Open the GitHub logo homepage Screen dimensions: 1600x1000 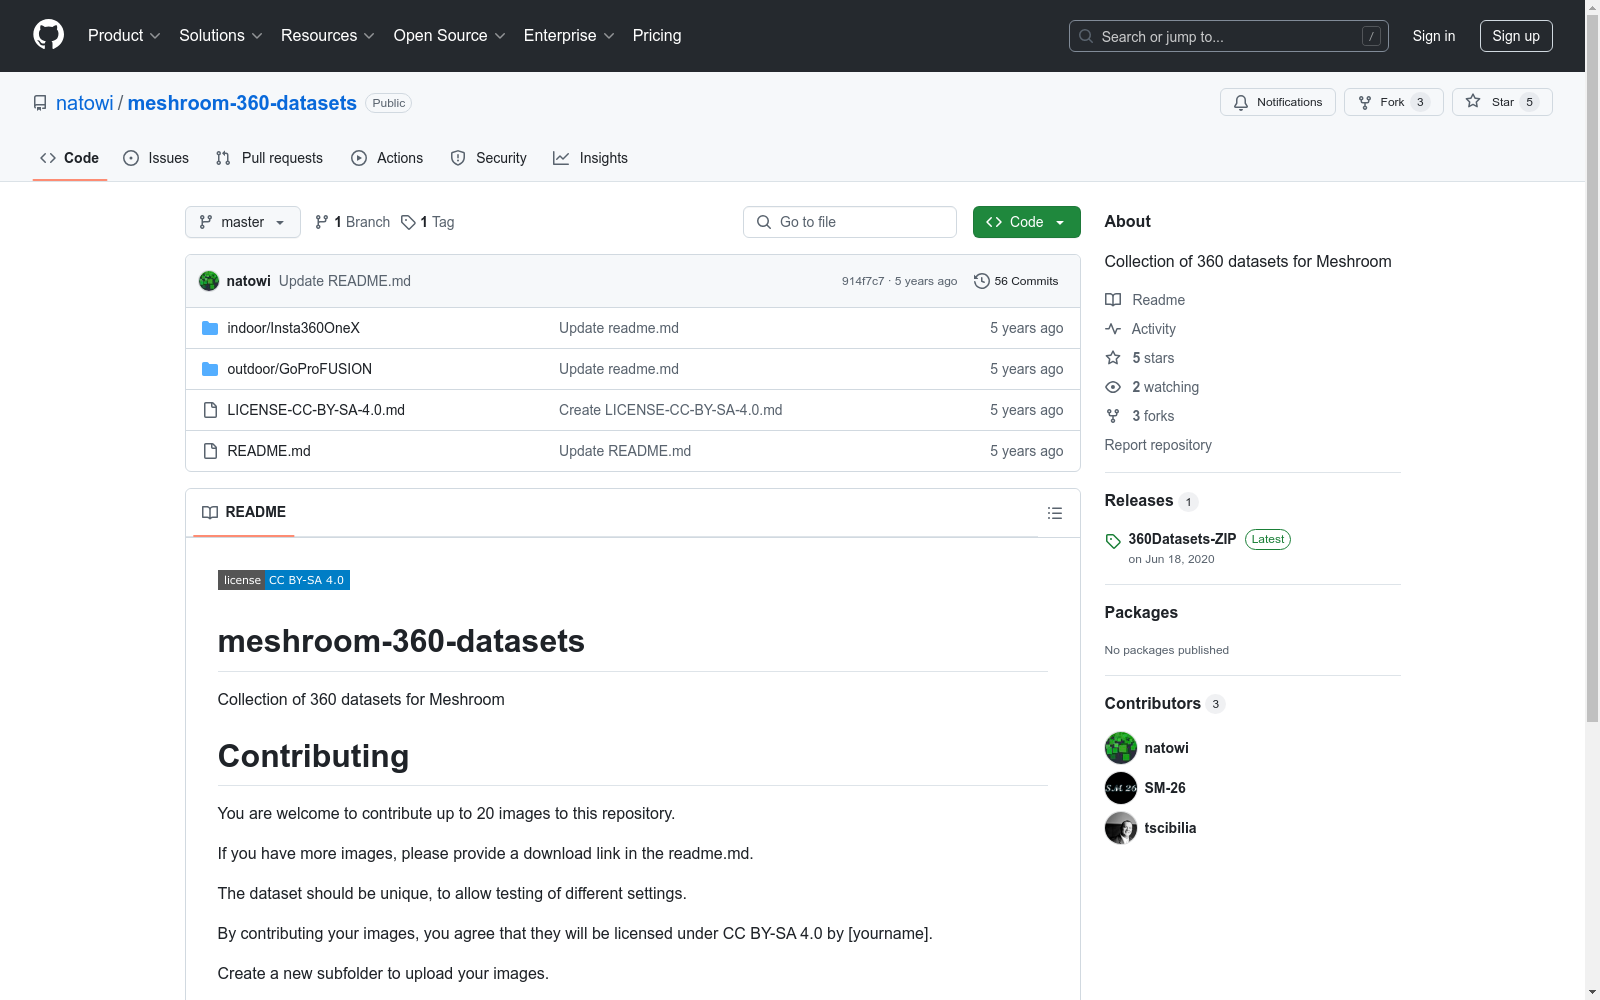(x=48, y=35)
